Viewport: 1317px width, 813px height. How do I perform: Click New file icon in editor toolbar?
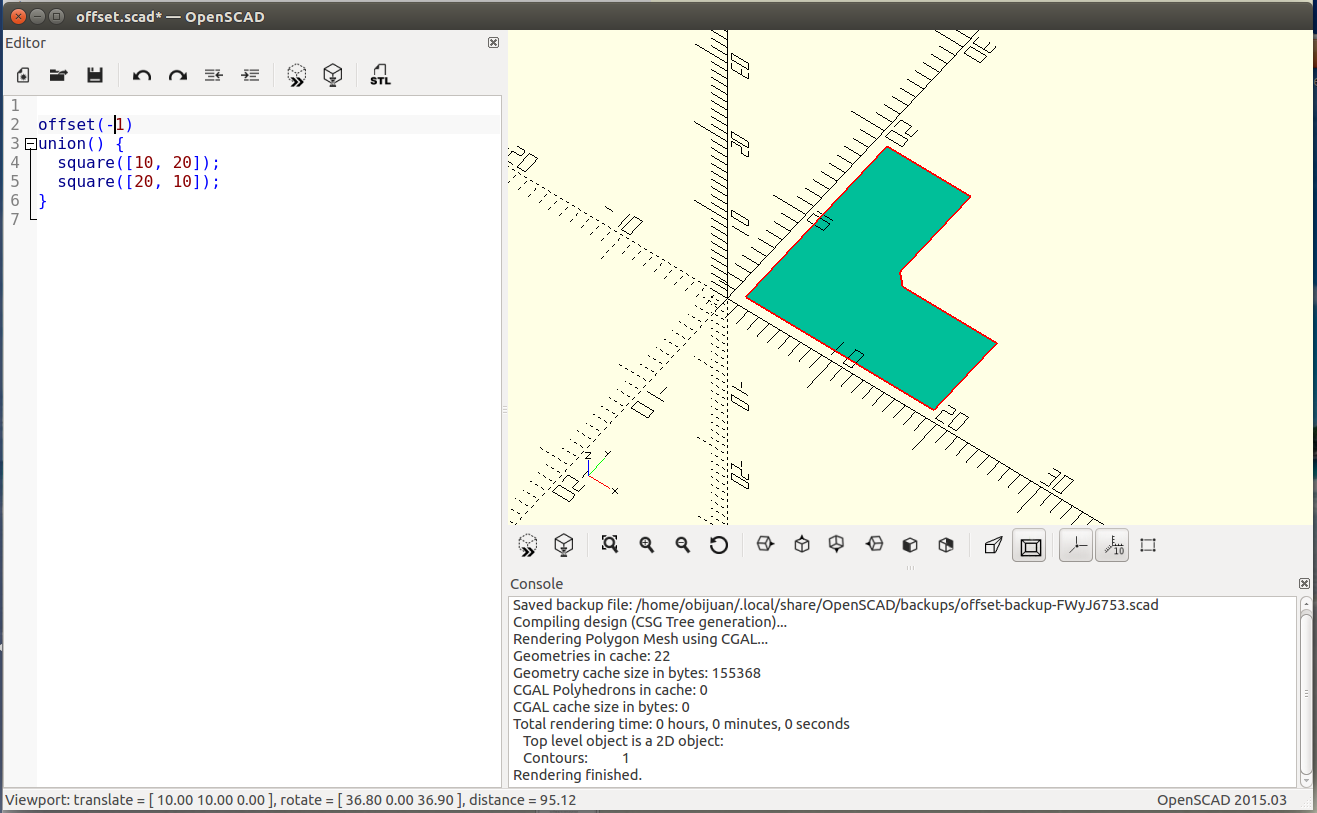click(23, 75)
